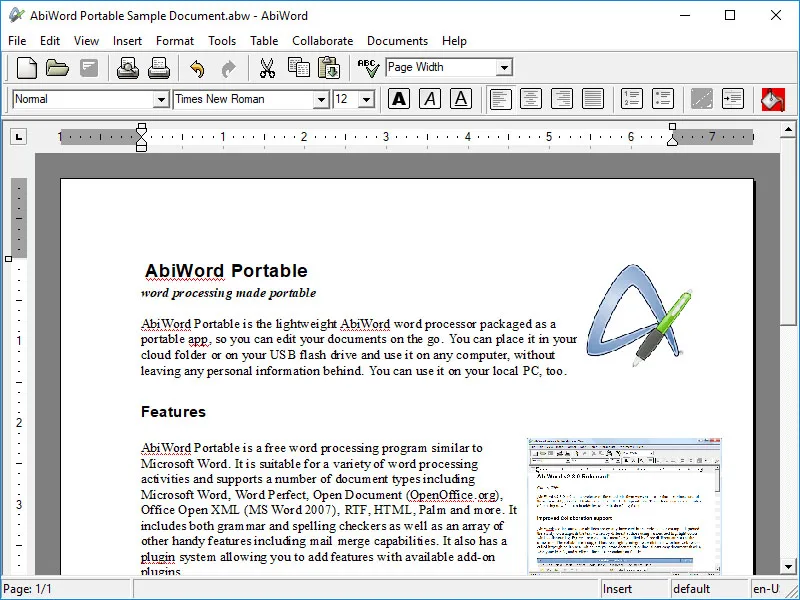Open the Format menu
Viewport: 800px width, 600px height.
tap(175, 41)
